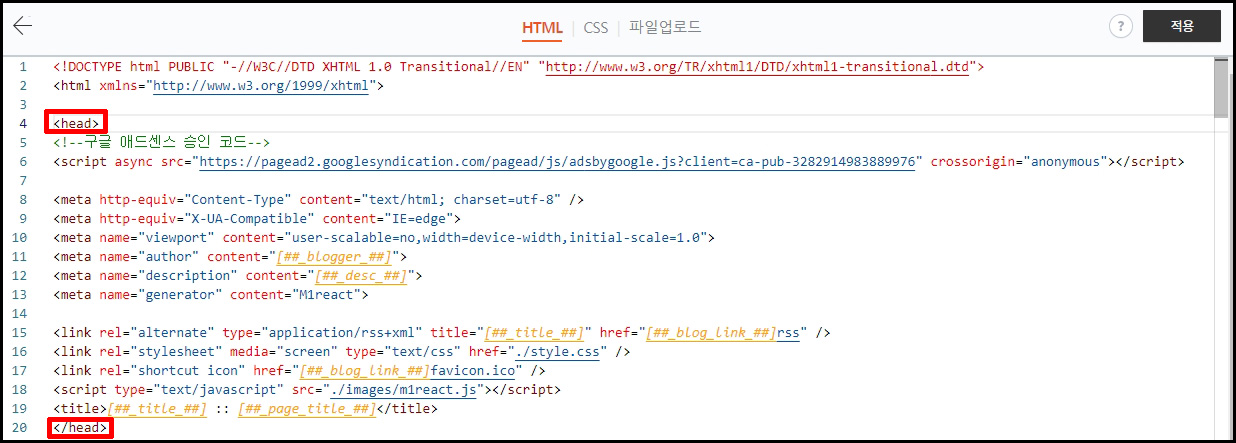Screen dimensions: 1236x443
Task: Click the [##_page_title_##] placeholder
Action: pos(306,408)
